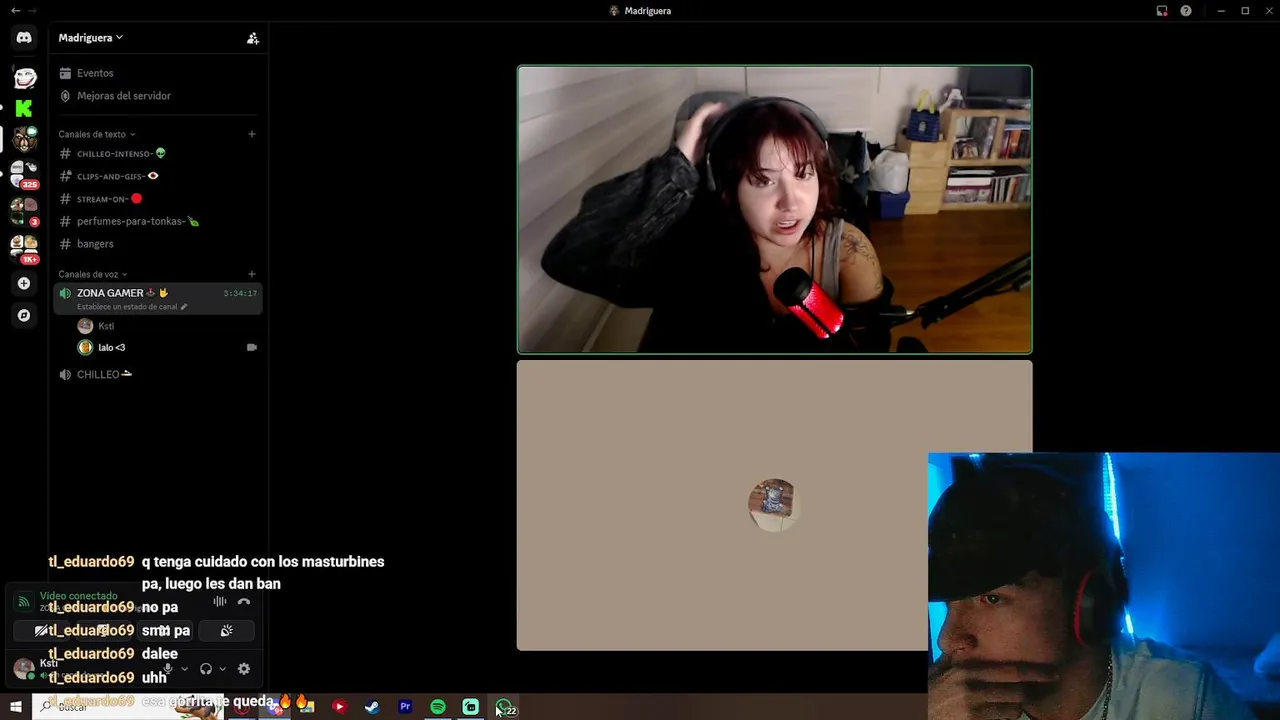Click the connection signal icon near Video conectado

click(24, 602)
